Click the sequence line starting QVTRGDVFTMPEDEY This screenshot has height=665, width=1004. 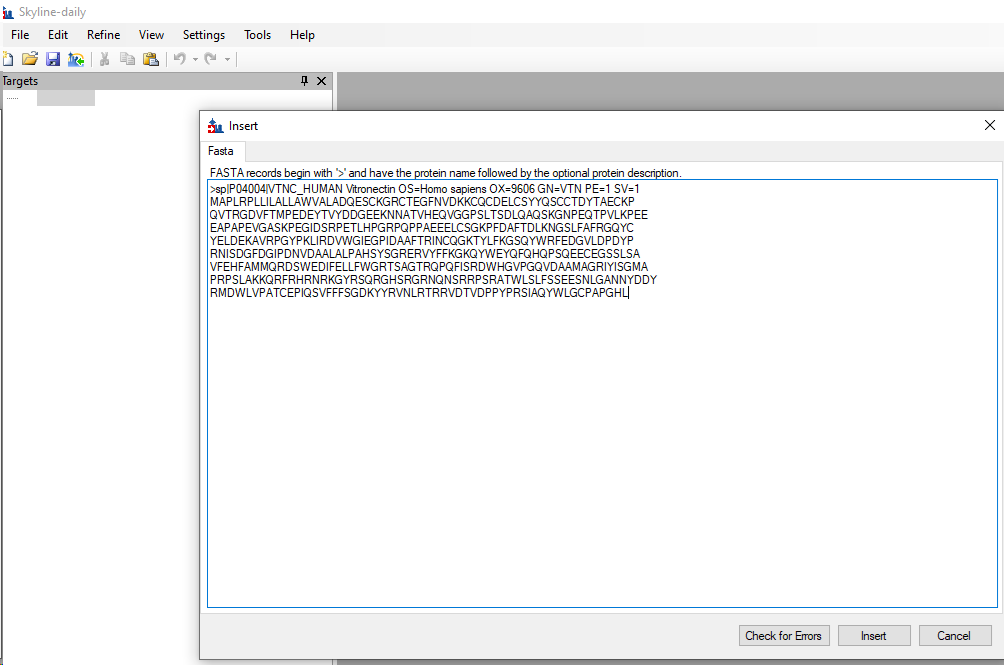(x=428, y=215)
